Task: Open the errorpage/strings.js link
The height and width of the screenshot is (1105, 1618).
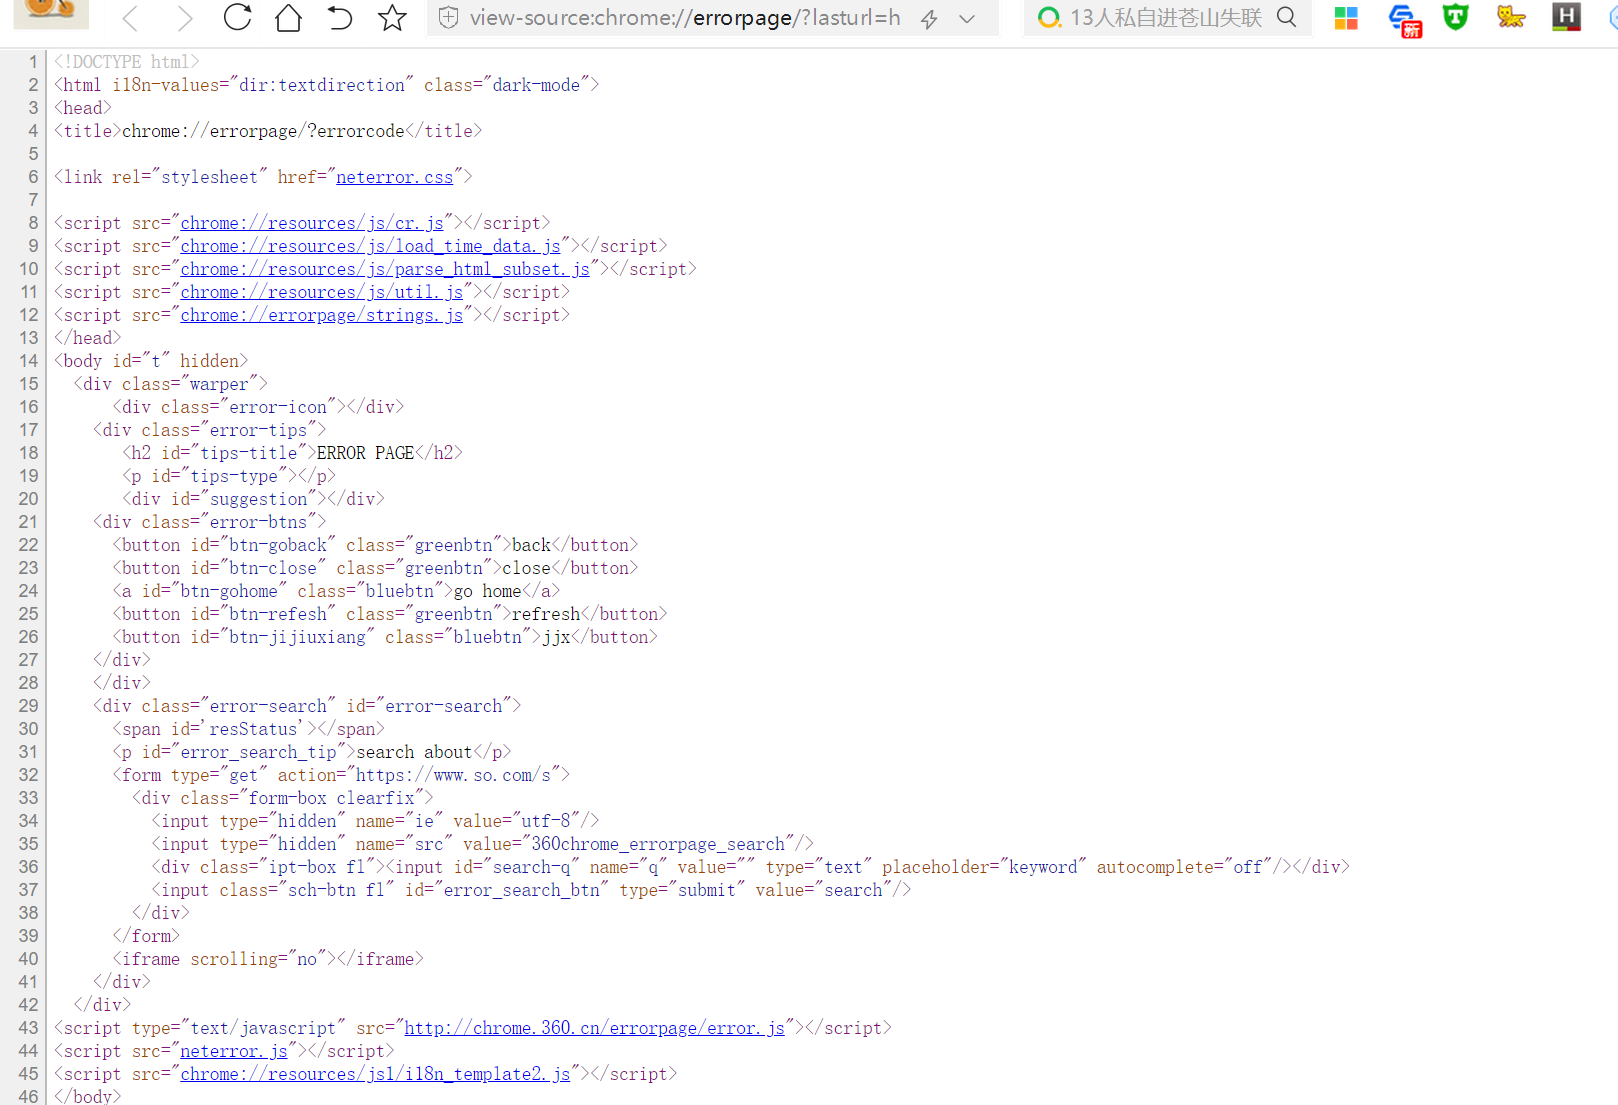Action: (322, 315)
